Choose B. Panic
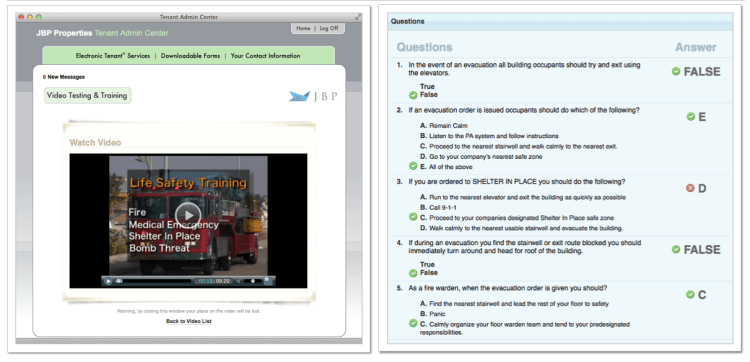Image resolution: width=750 pixels, height=362 pixels. tap(432, 314)
